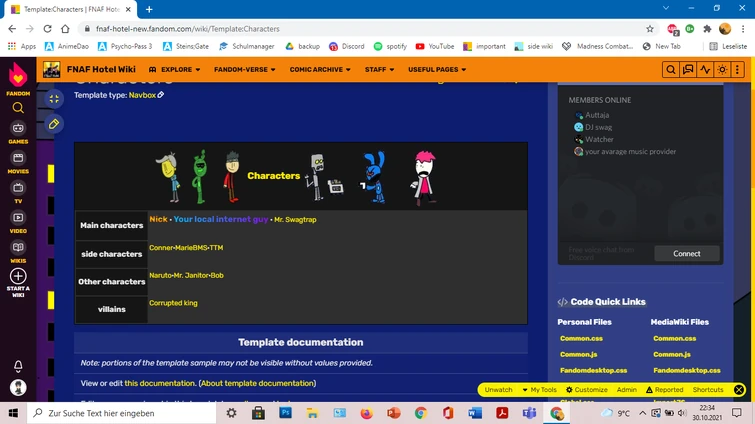
Task: Click the collapse content width icon
Action: point(54,99)
